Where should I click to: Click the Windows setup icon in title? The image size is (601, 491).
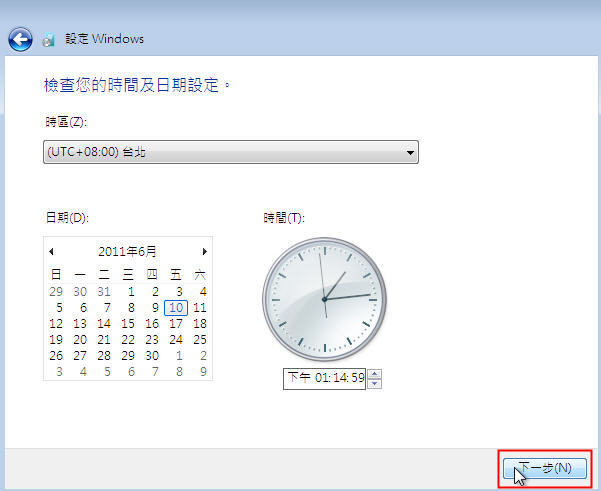tap(48, 39)
